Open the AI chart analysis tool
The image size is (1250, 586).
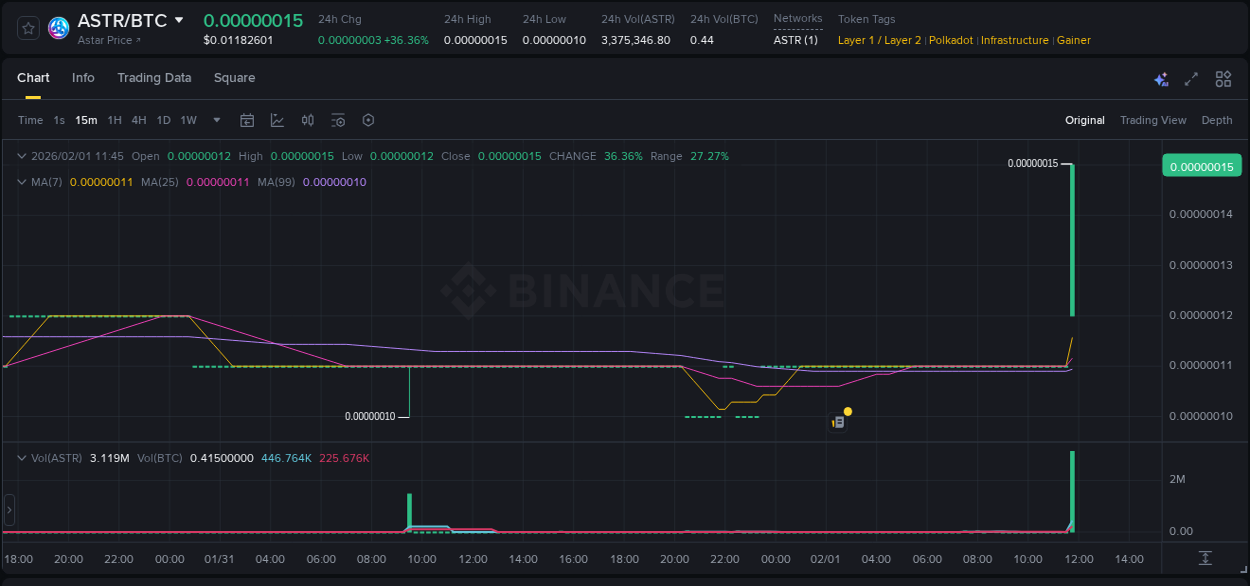tap(1161, 78)
